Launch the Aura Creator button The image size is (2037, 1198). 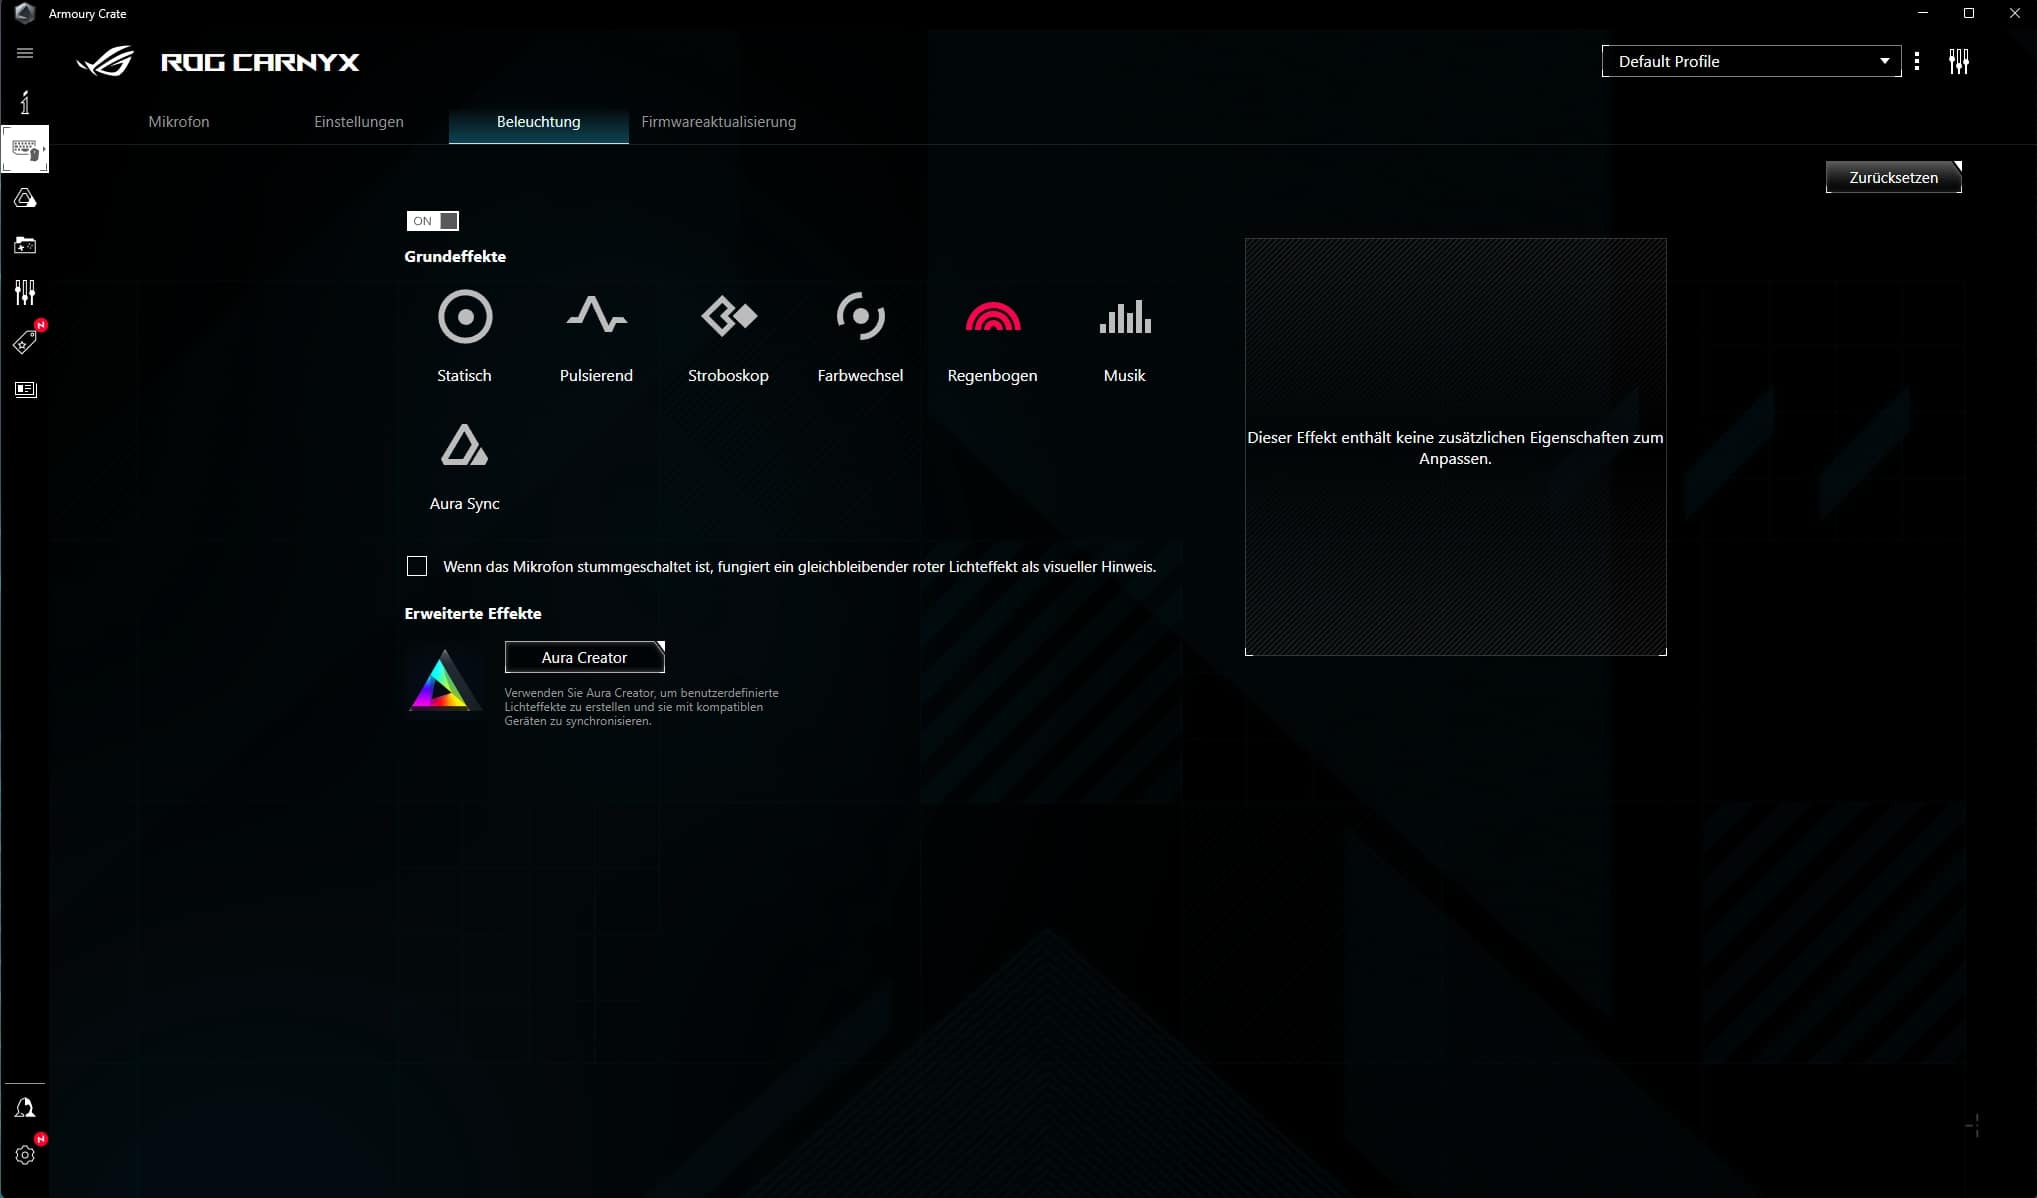584,657
